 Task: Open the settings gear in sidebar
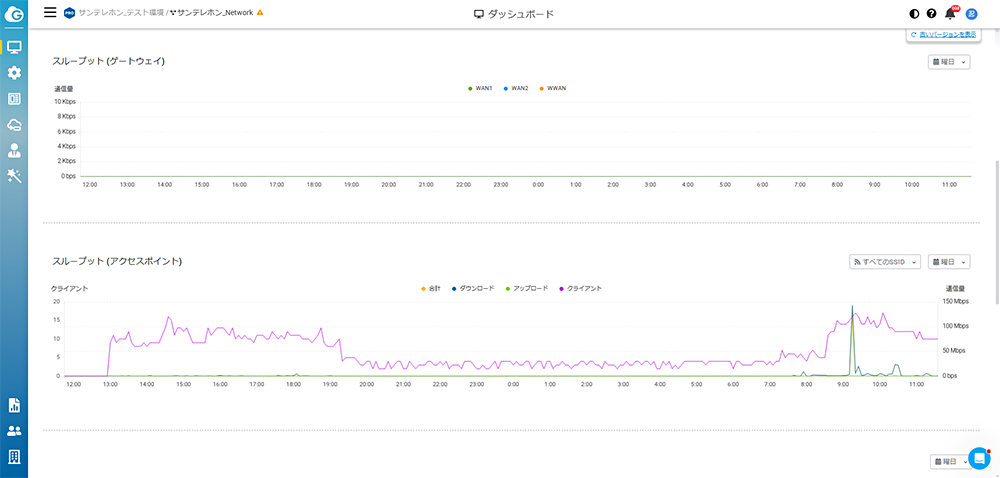click(14, 73)
